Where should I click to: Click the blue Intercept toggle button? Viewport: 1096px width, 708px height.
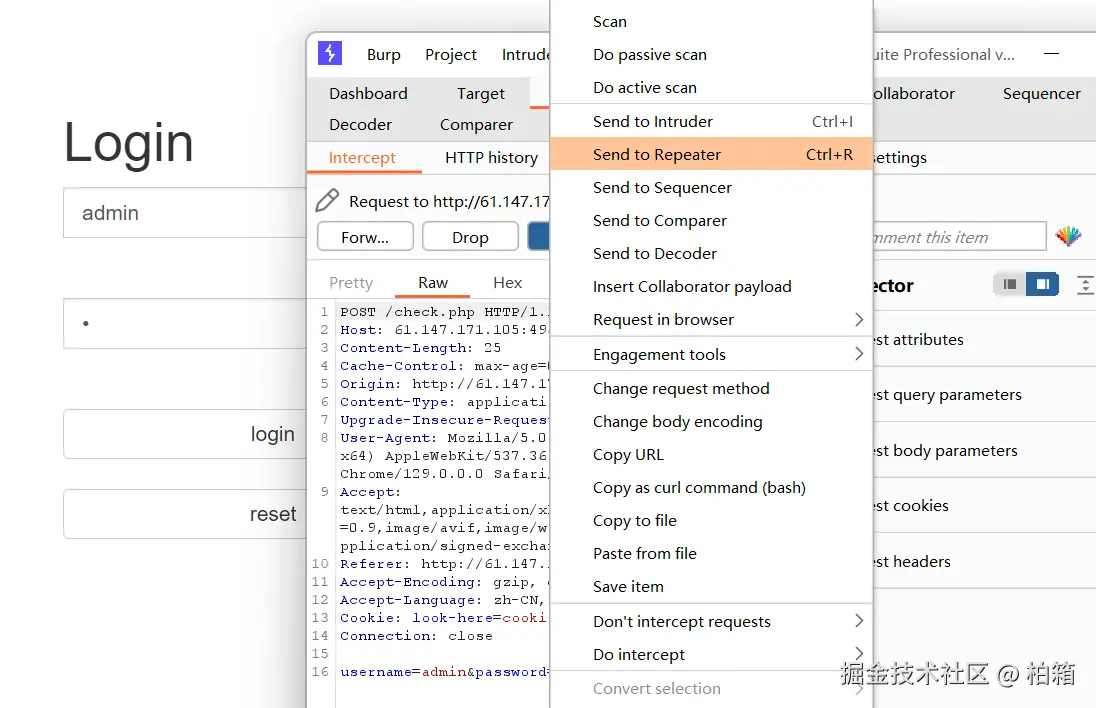click(x=538, y=236)
